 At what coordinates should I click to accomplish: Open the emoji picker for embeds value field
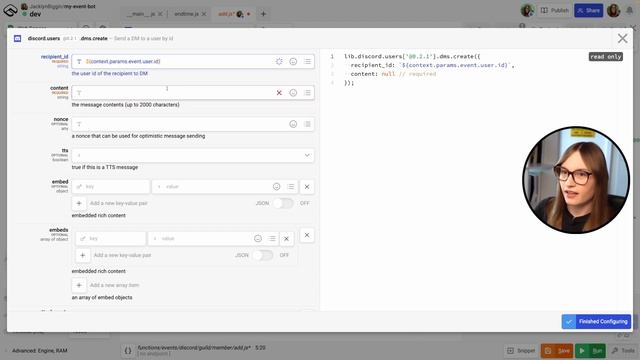(258, 238)
